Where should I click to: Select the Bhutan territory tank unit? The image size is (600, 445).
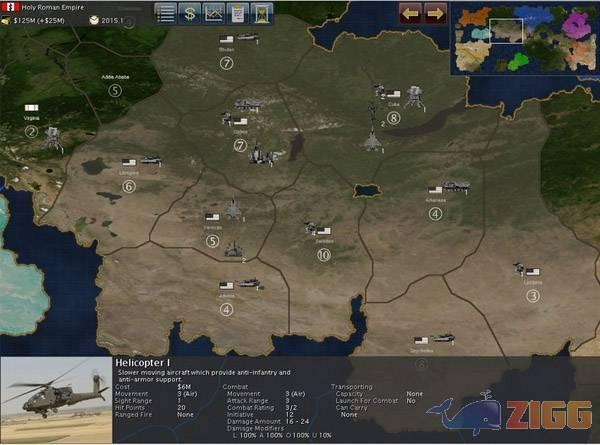(x=246, y=39)
